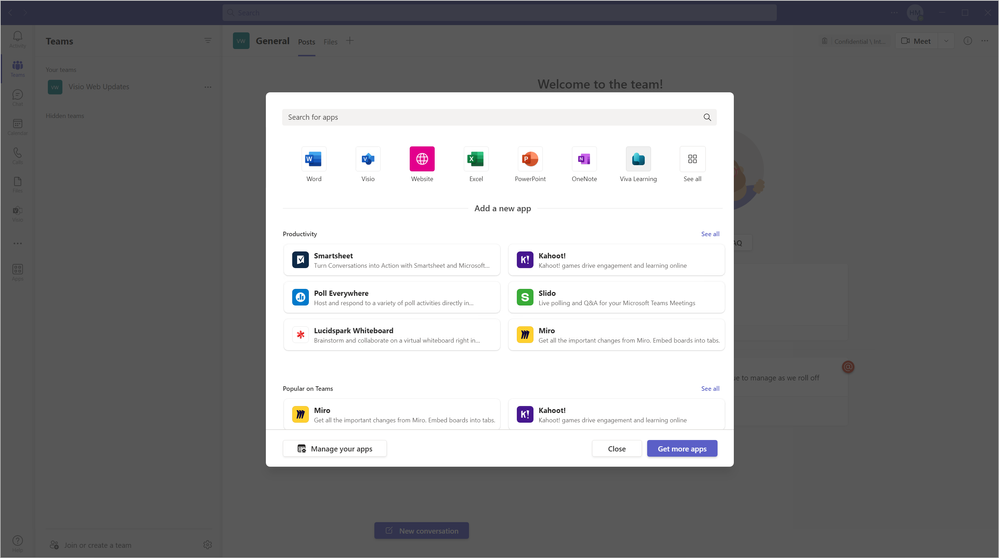Open team management settings gear

pos(207,545)
